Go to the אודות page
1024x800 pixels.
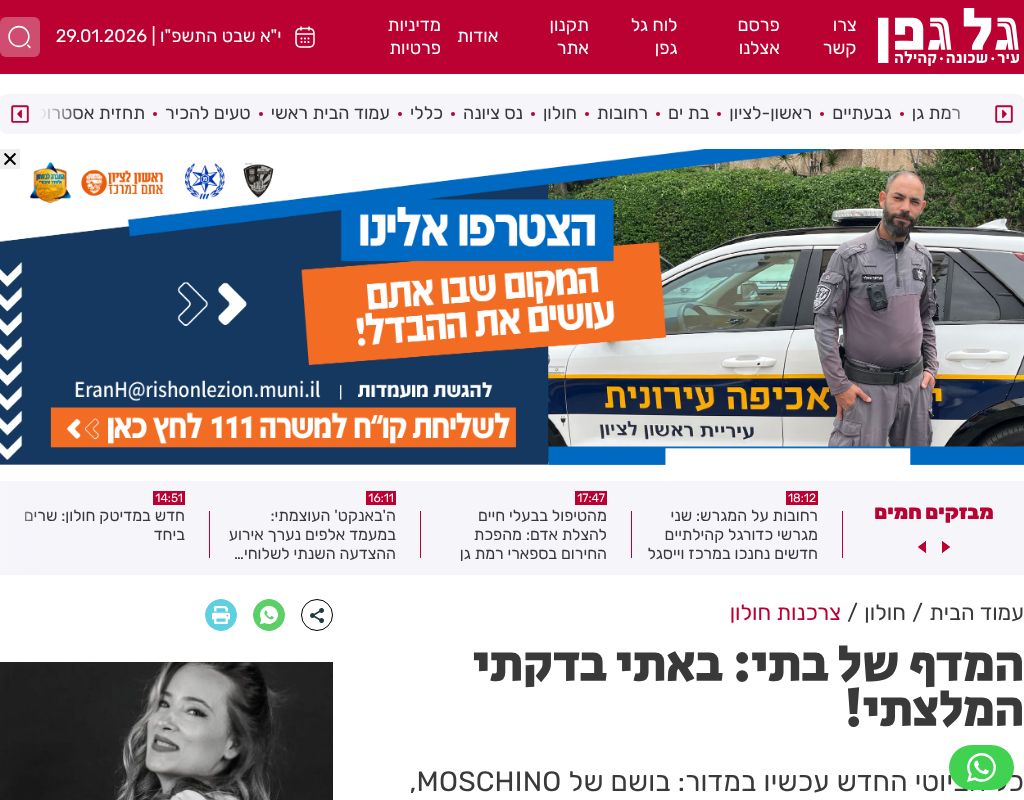(478, 37)
